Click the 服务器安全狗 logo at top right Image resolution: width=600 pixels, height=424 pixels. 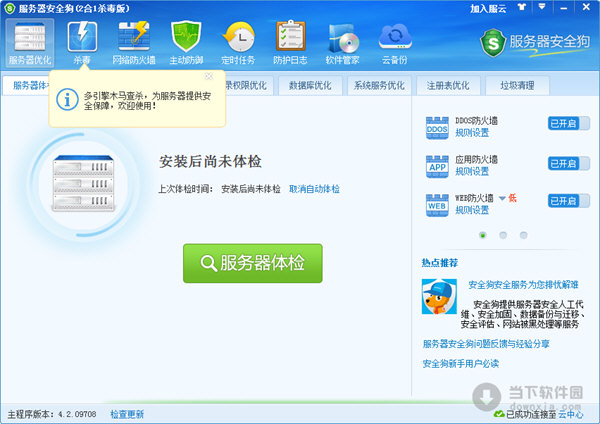click(535, 42)
